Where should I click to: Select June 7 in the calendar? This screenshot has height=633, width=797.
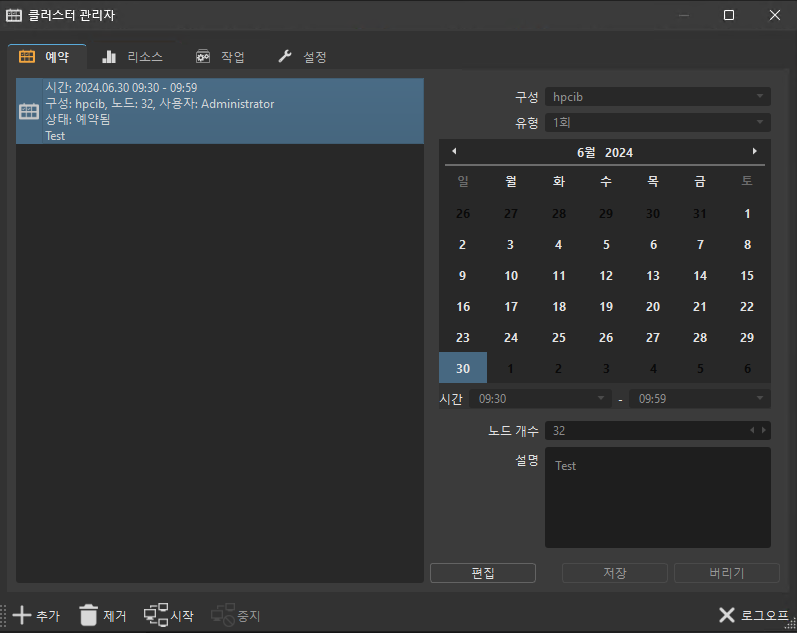click(700, 245)
